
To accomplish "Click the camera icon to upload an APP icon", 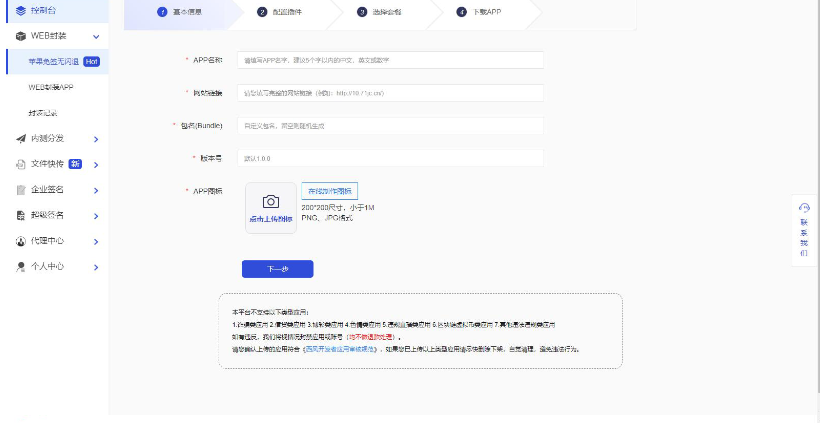I will pyautogui.click(x=270, y=202).
